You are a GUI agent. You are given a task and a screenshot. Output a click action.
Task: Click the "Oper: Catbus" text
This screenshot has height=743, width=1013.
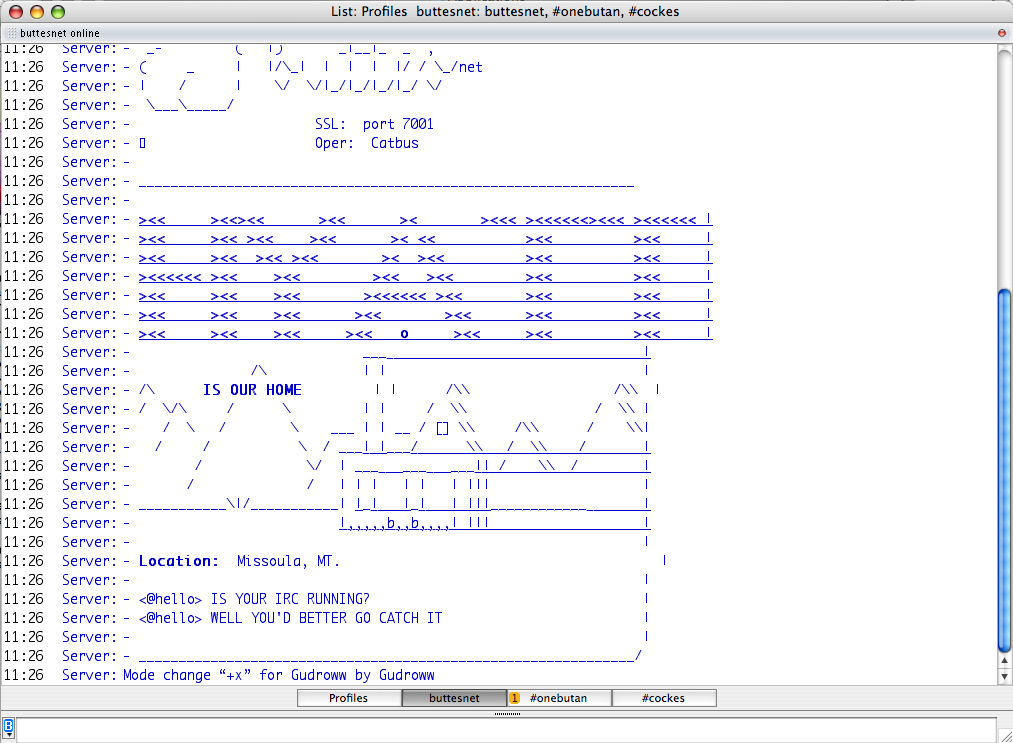coord(366,143)
